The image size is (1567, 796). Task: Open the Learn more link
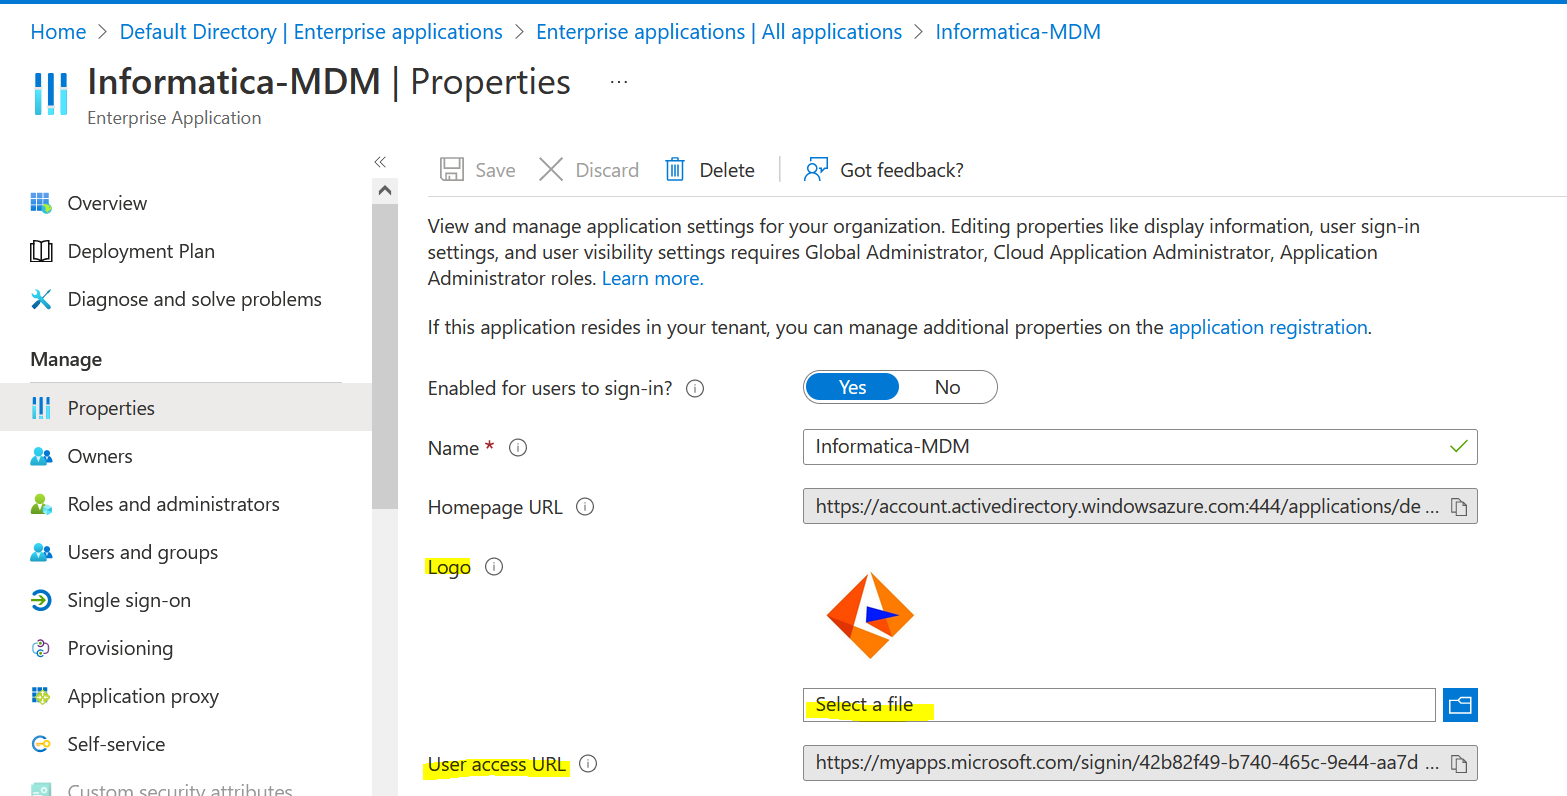pyautogui.click(x=652, y=278)
